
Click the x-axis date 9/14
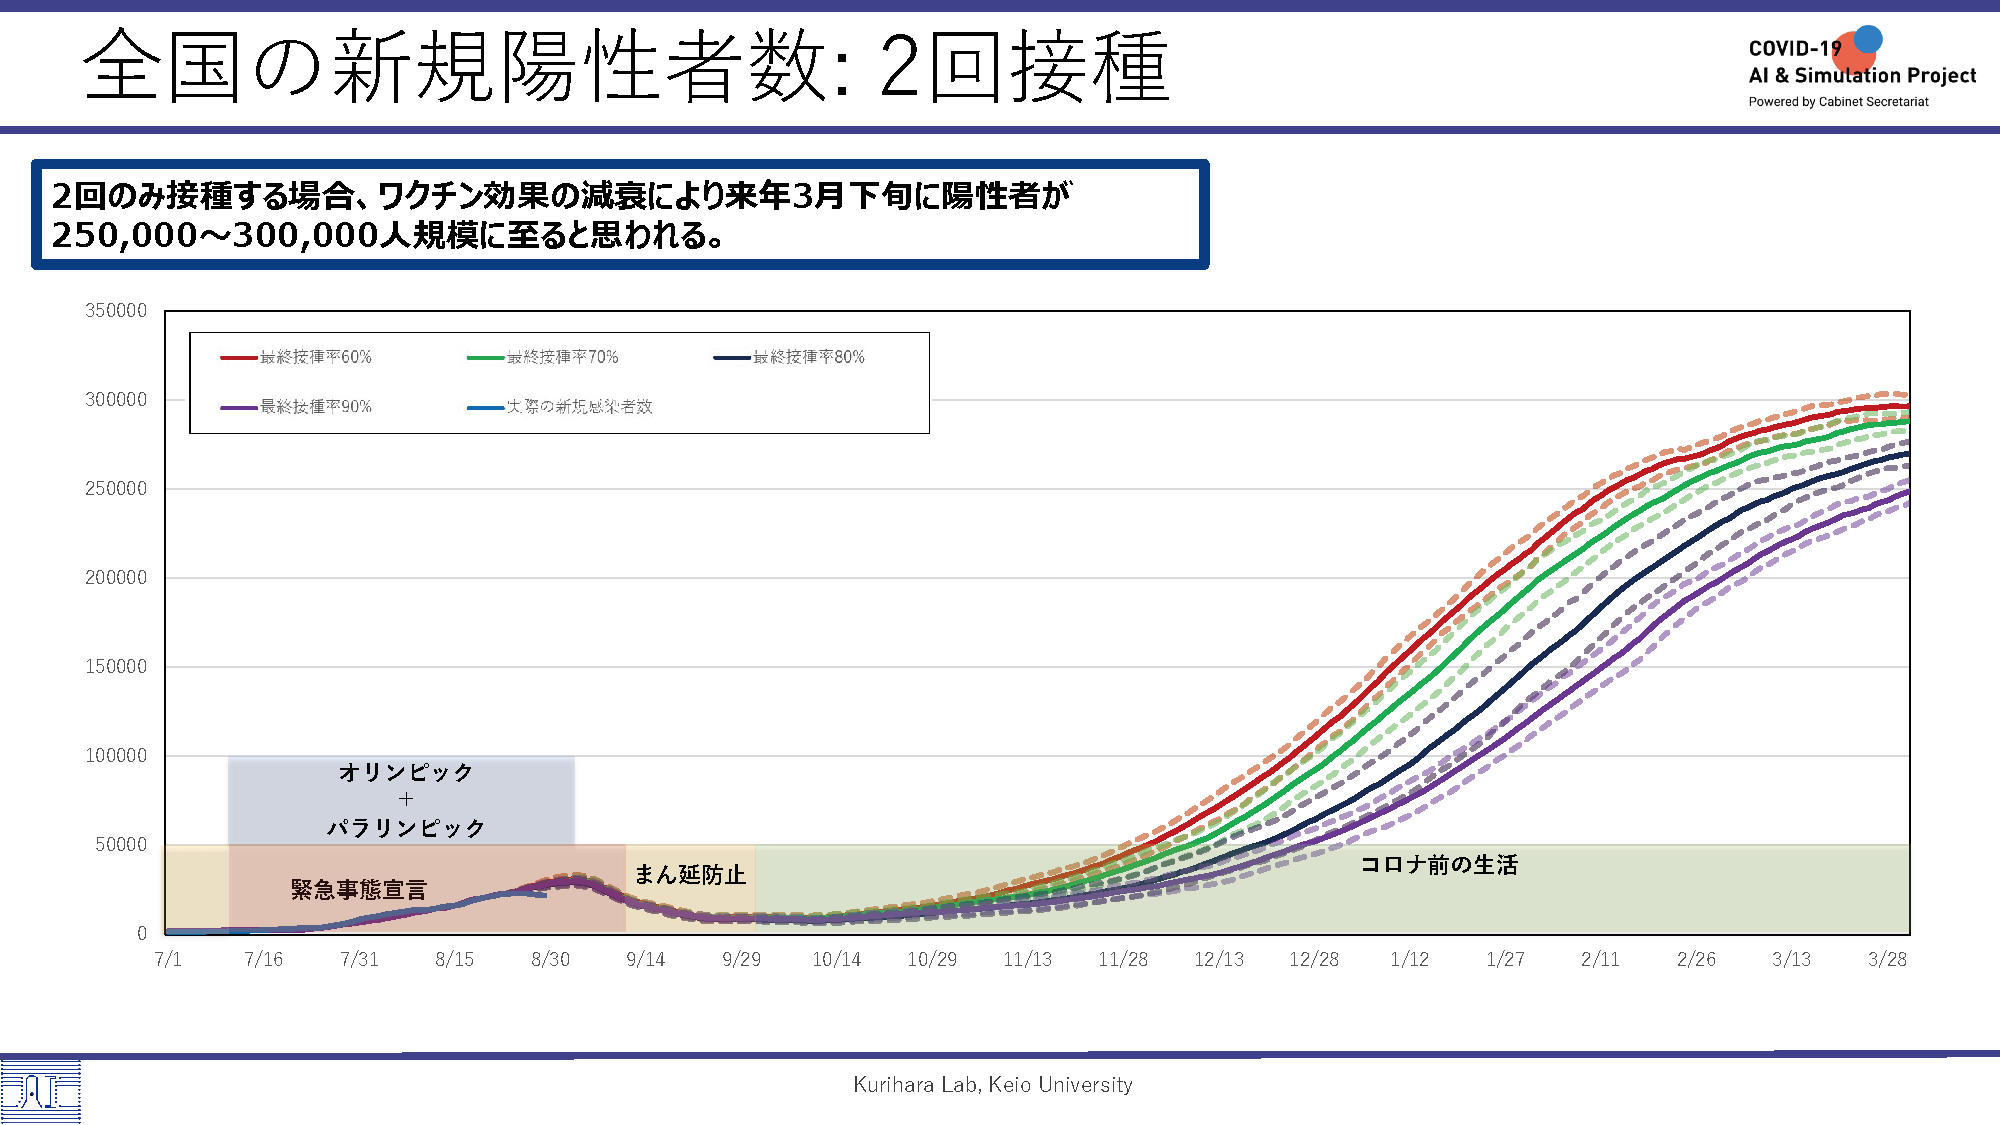point(646,960)
